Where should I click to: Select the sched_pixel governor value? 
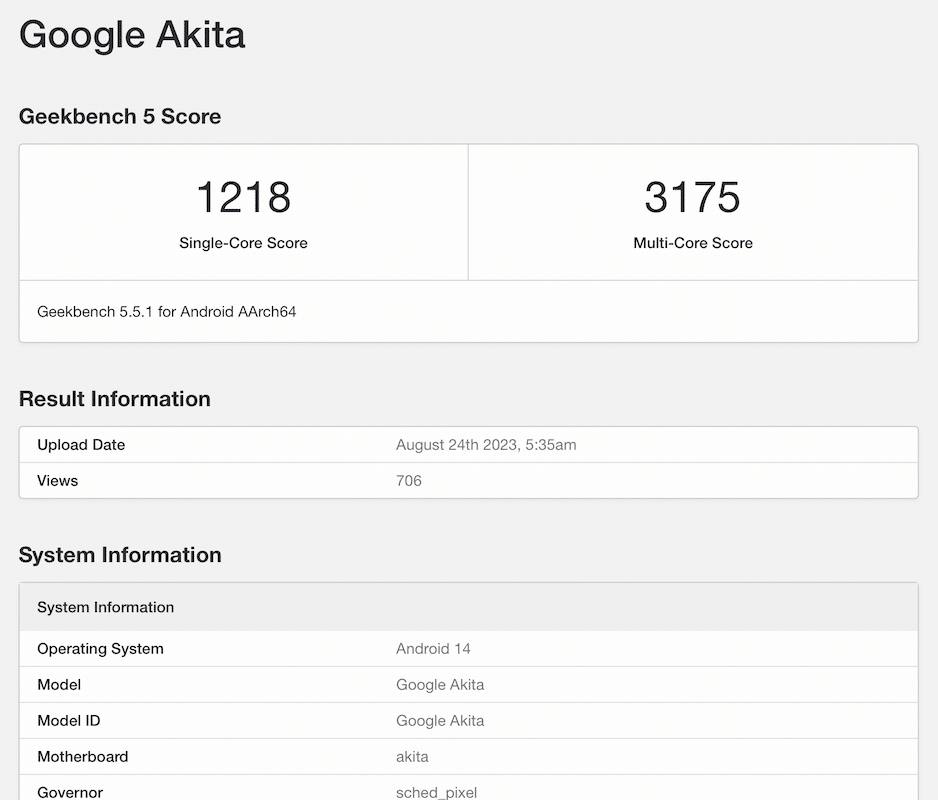437,792
